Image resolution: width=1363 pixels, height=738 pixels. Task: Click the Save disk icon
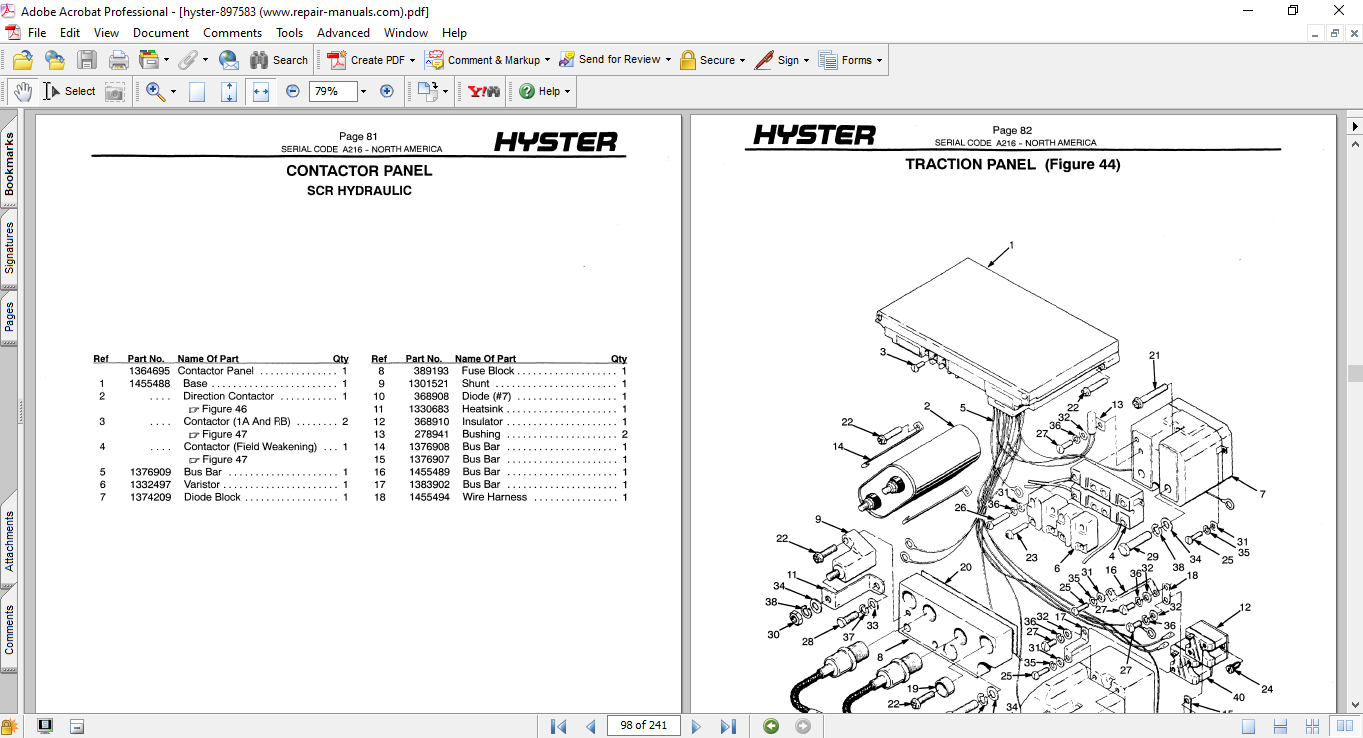tap(87, 60)
